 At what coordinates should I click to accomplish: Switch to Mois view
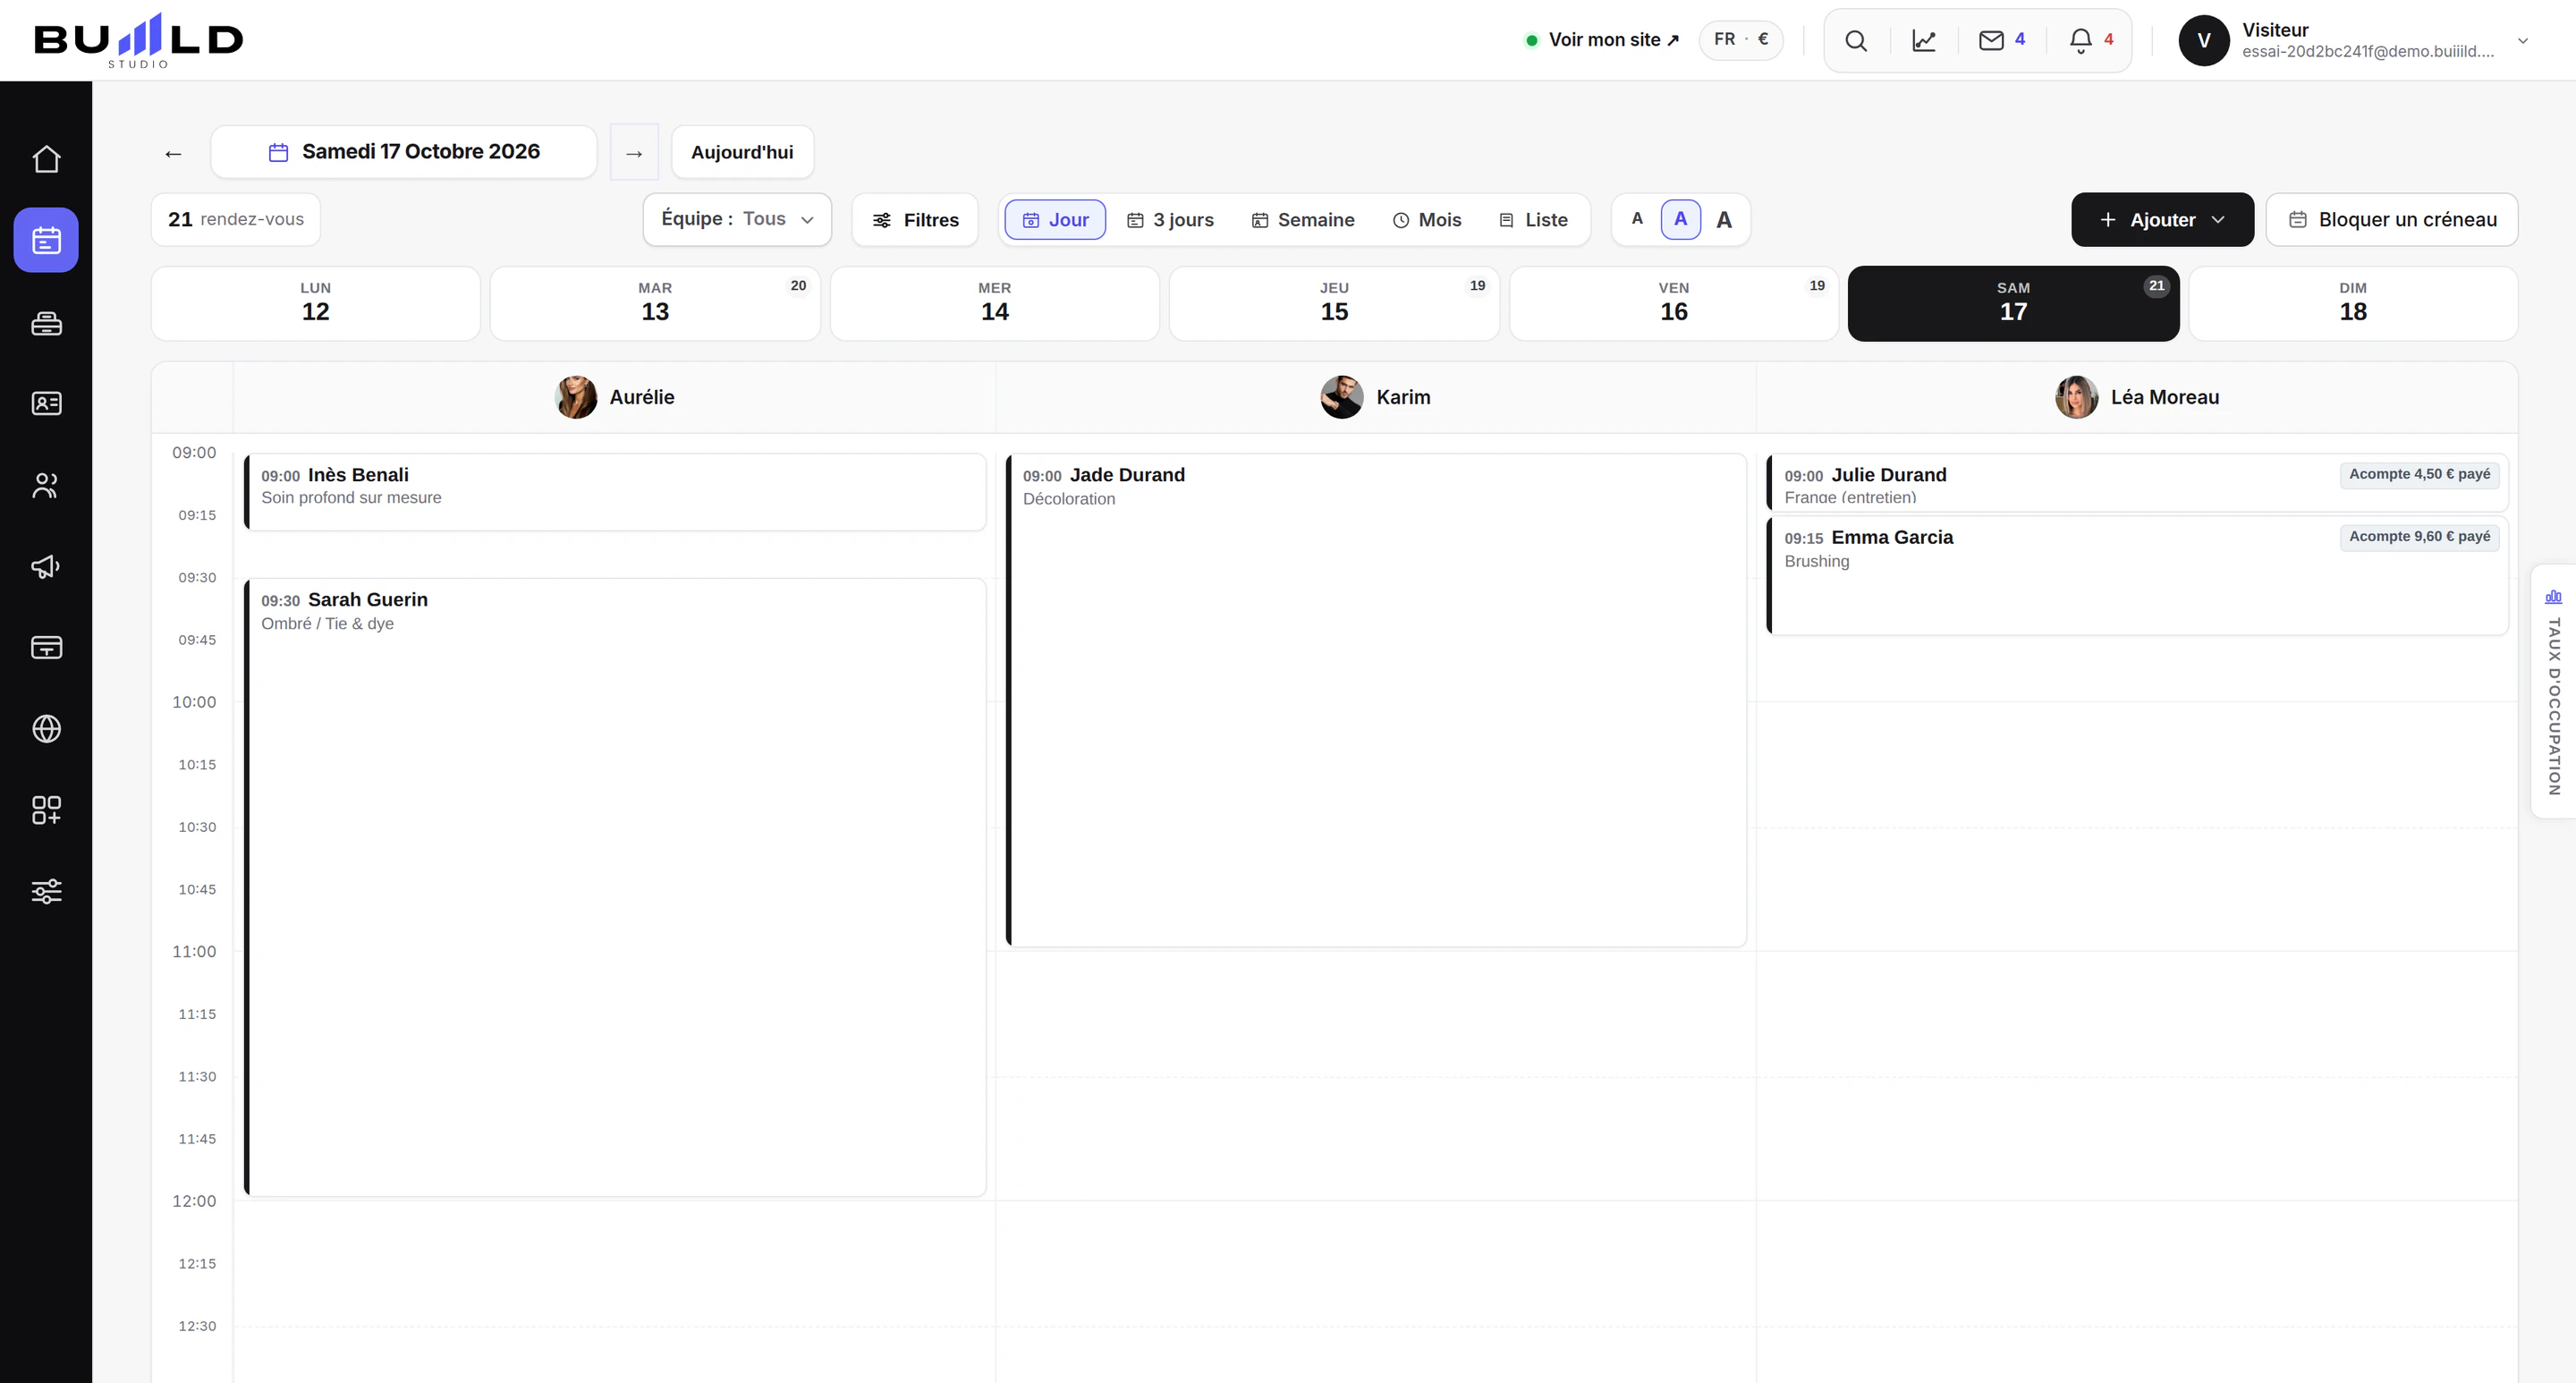point(1427,219)
